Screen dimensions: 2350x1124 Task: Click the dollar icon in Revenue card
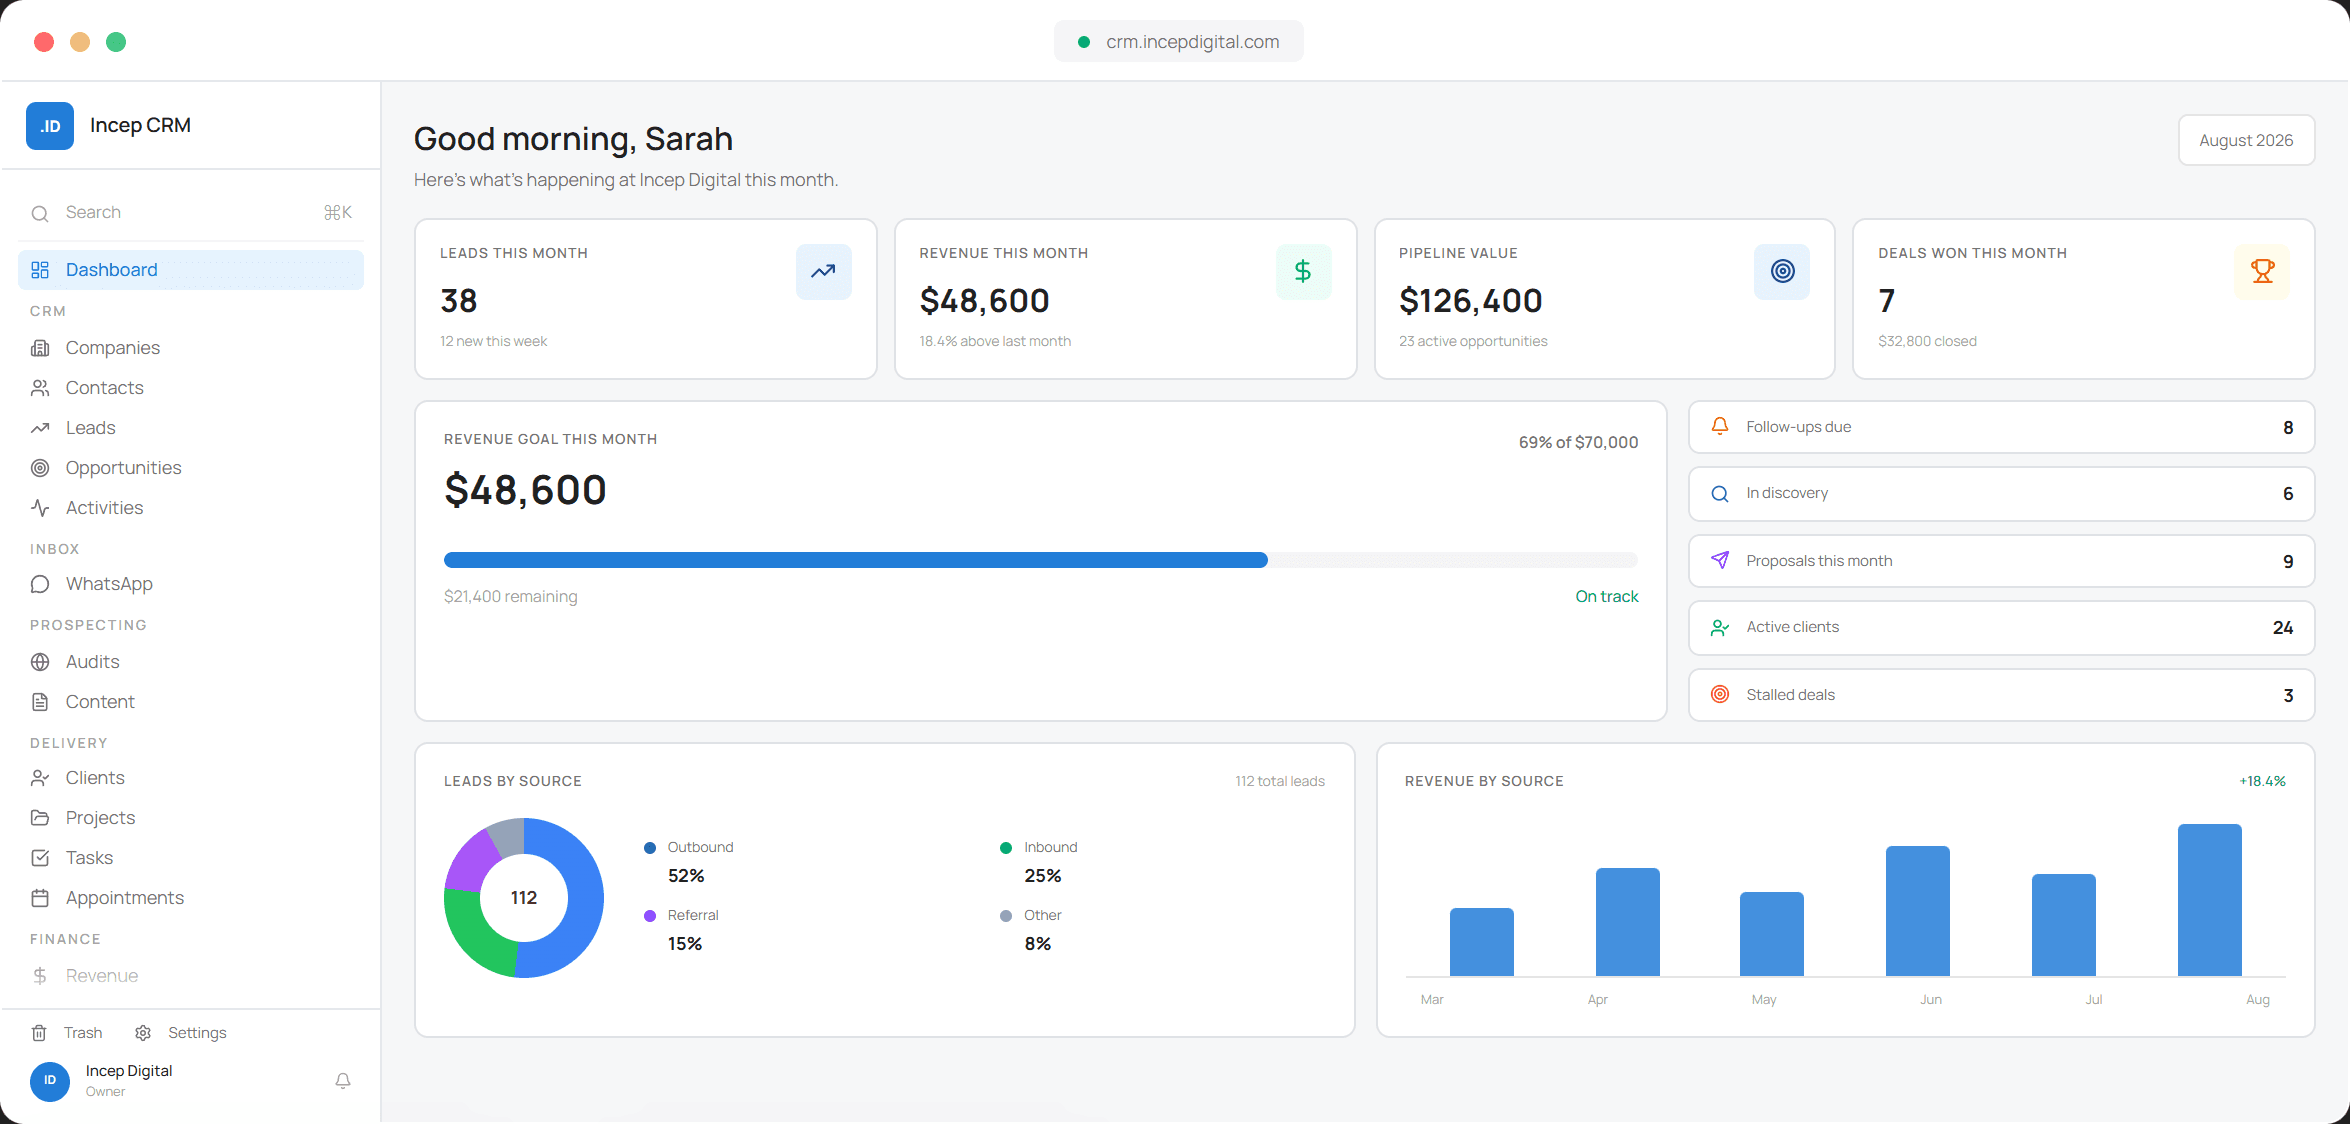pyautogui.click(x=1303, y=271)
